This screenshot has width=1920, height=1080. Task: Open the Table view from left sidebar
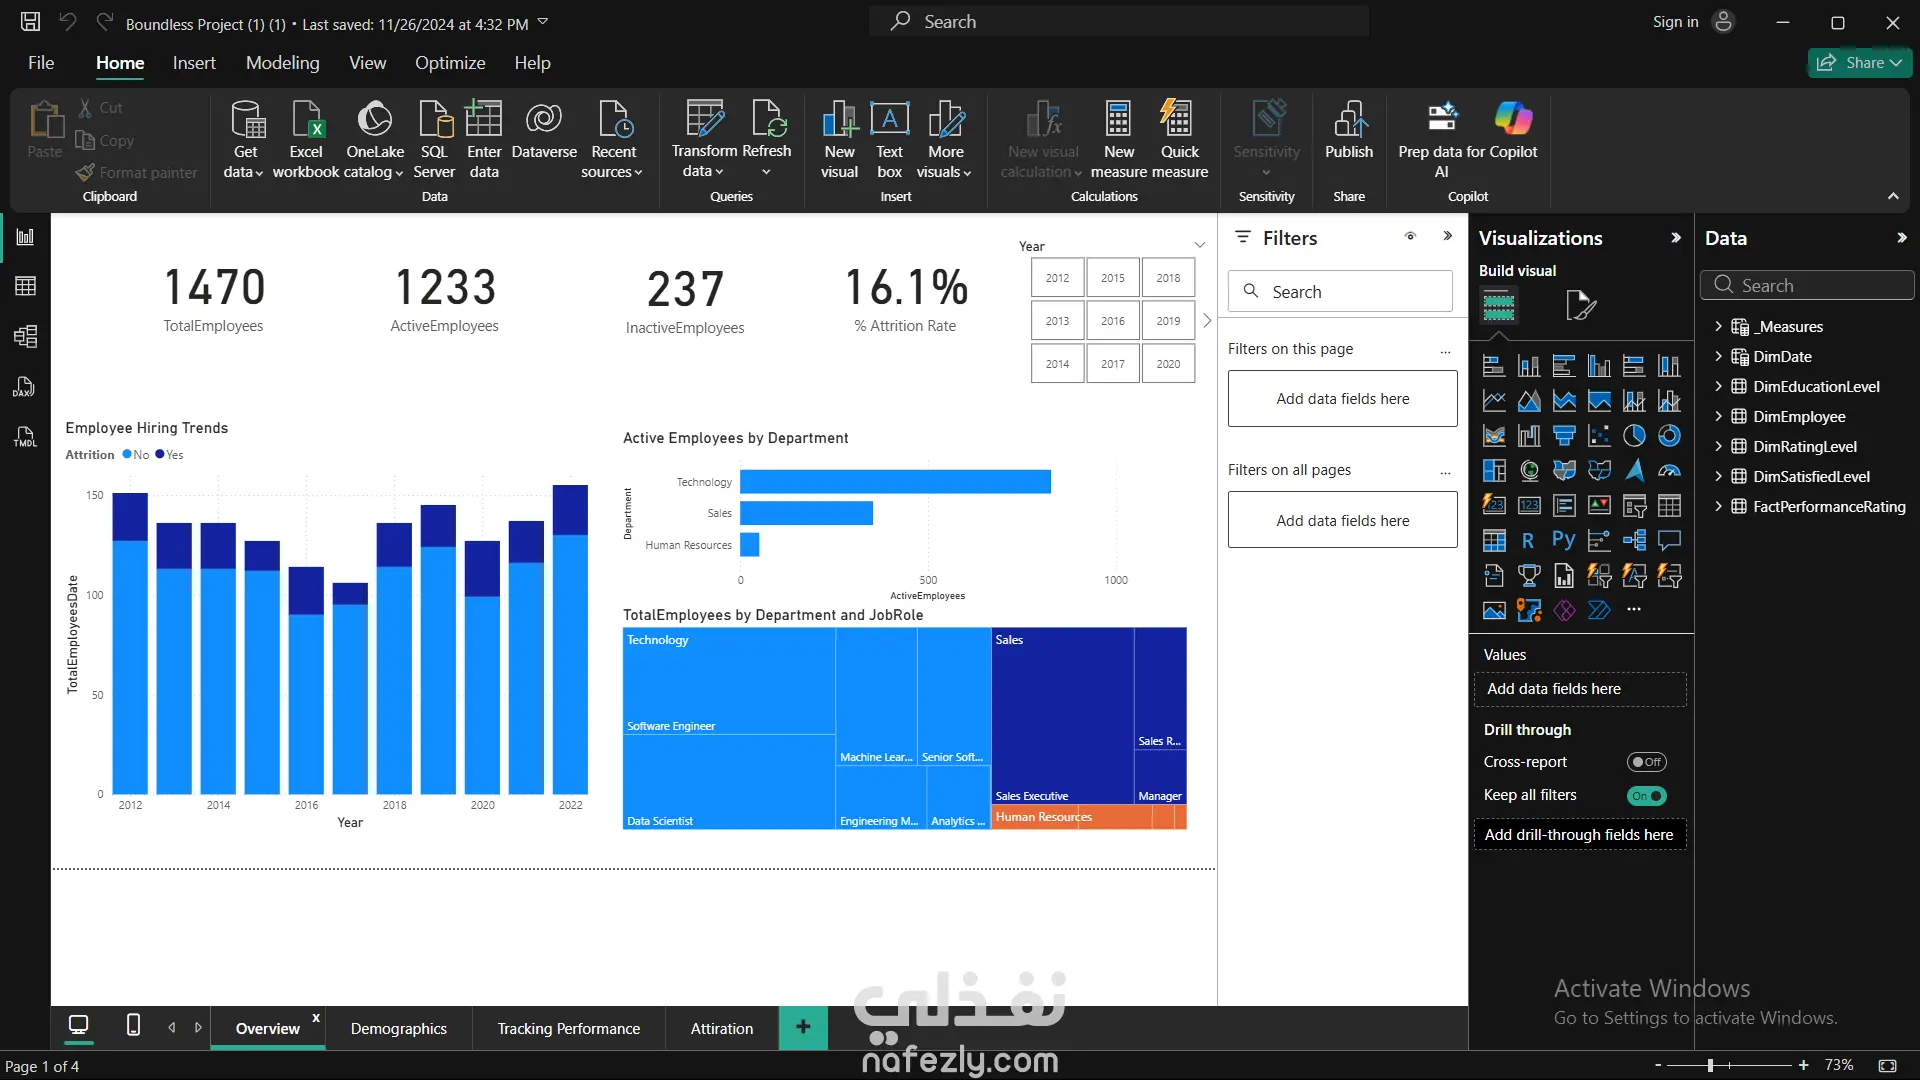pyautogui.click(x=26, y=287)
